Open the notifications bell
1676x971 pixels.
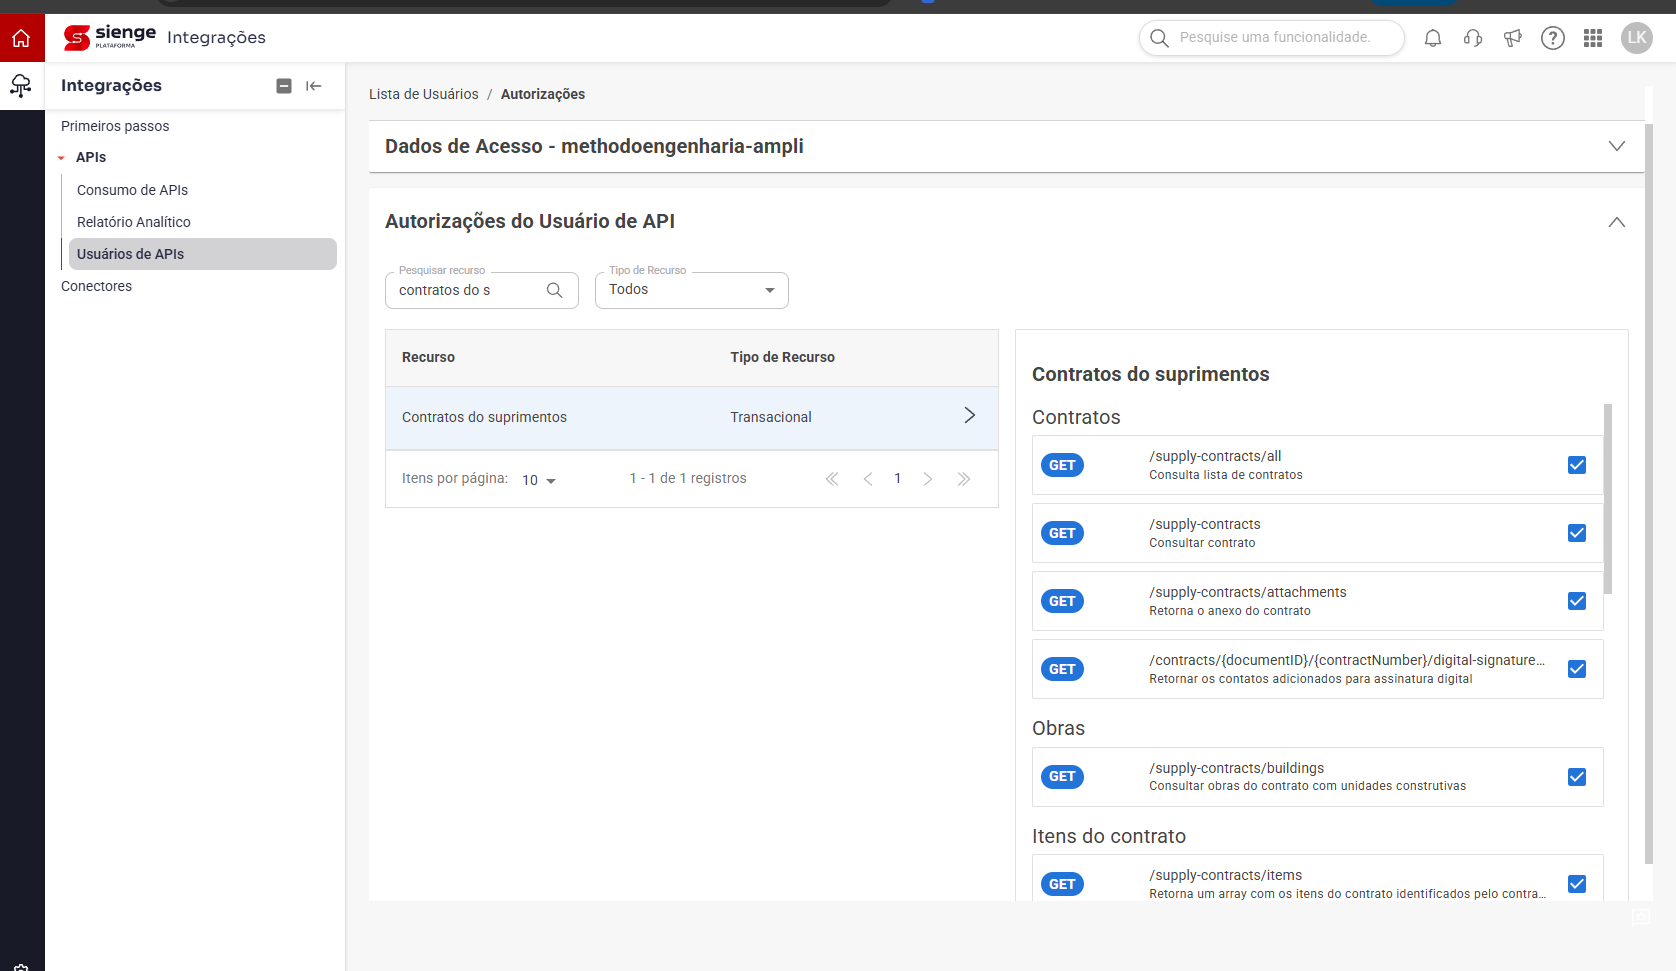click(x=1433, y=38)
